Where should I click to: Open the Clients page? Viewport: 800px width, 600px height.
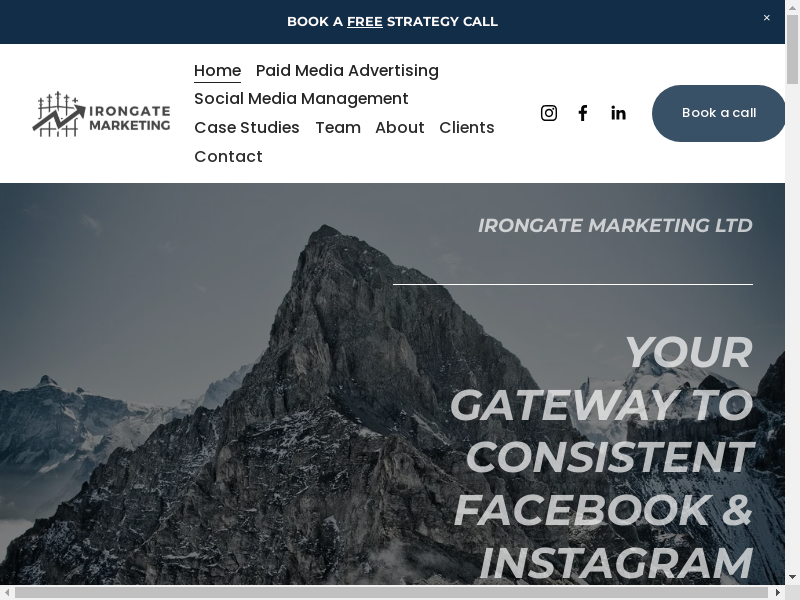(467, 127)
